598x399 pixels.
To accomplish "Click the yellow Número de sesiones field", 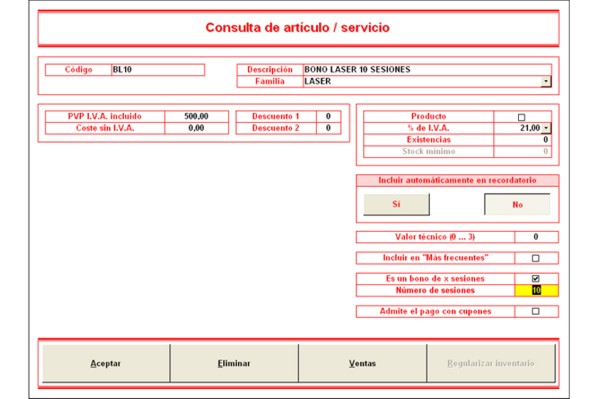I will pos(536,291).
